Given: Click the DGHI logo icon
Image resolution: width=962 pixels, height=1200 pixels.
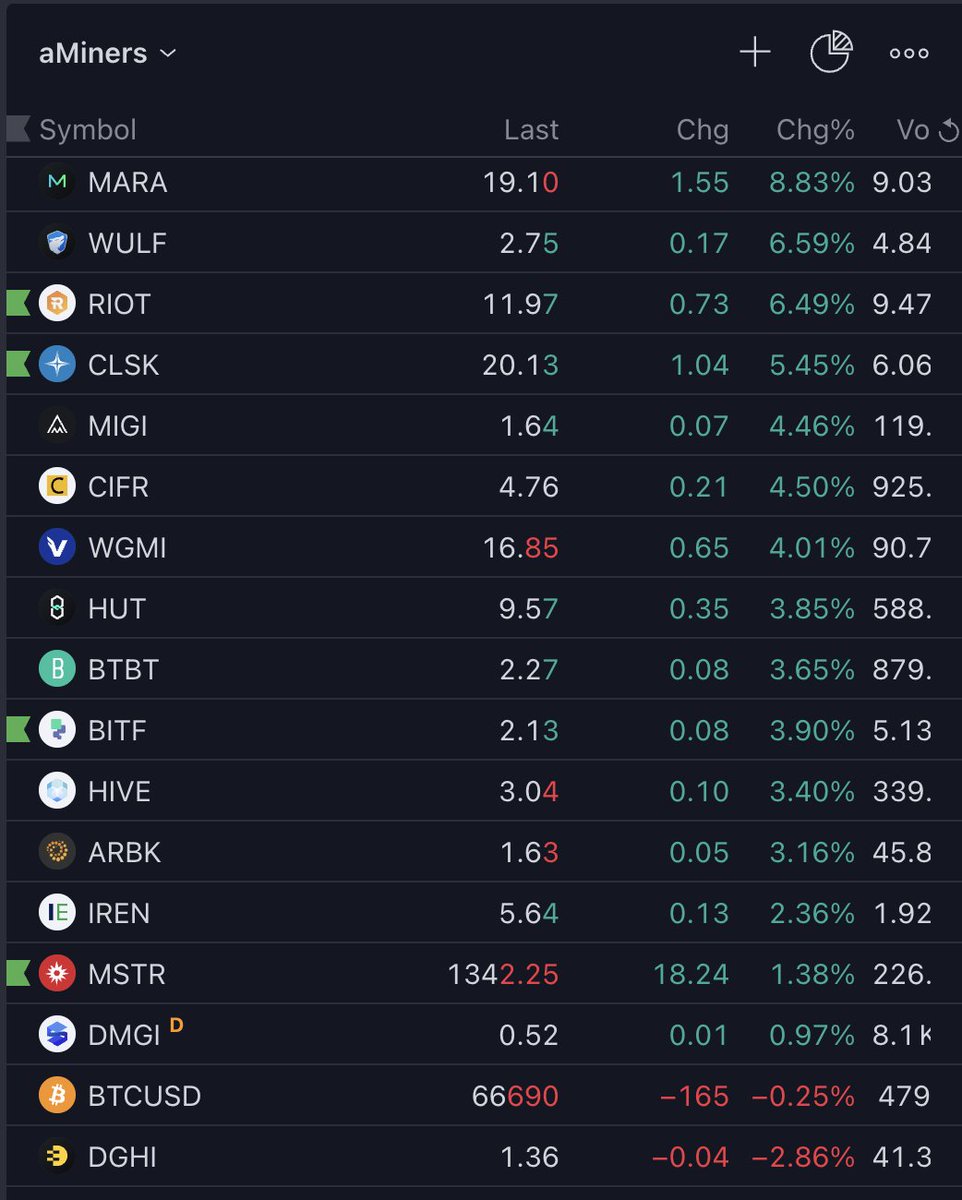Looking at the screenshot, I should pyautogui.click(x=57, y=1156).
